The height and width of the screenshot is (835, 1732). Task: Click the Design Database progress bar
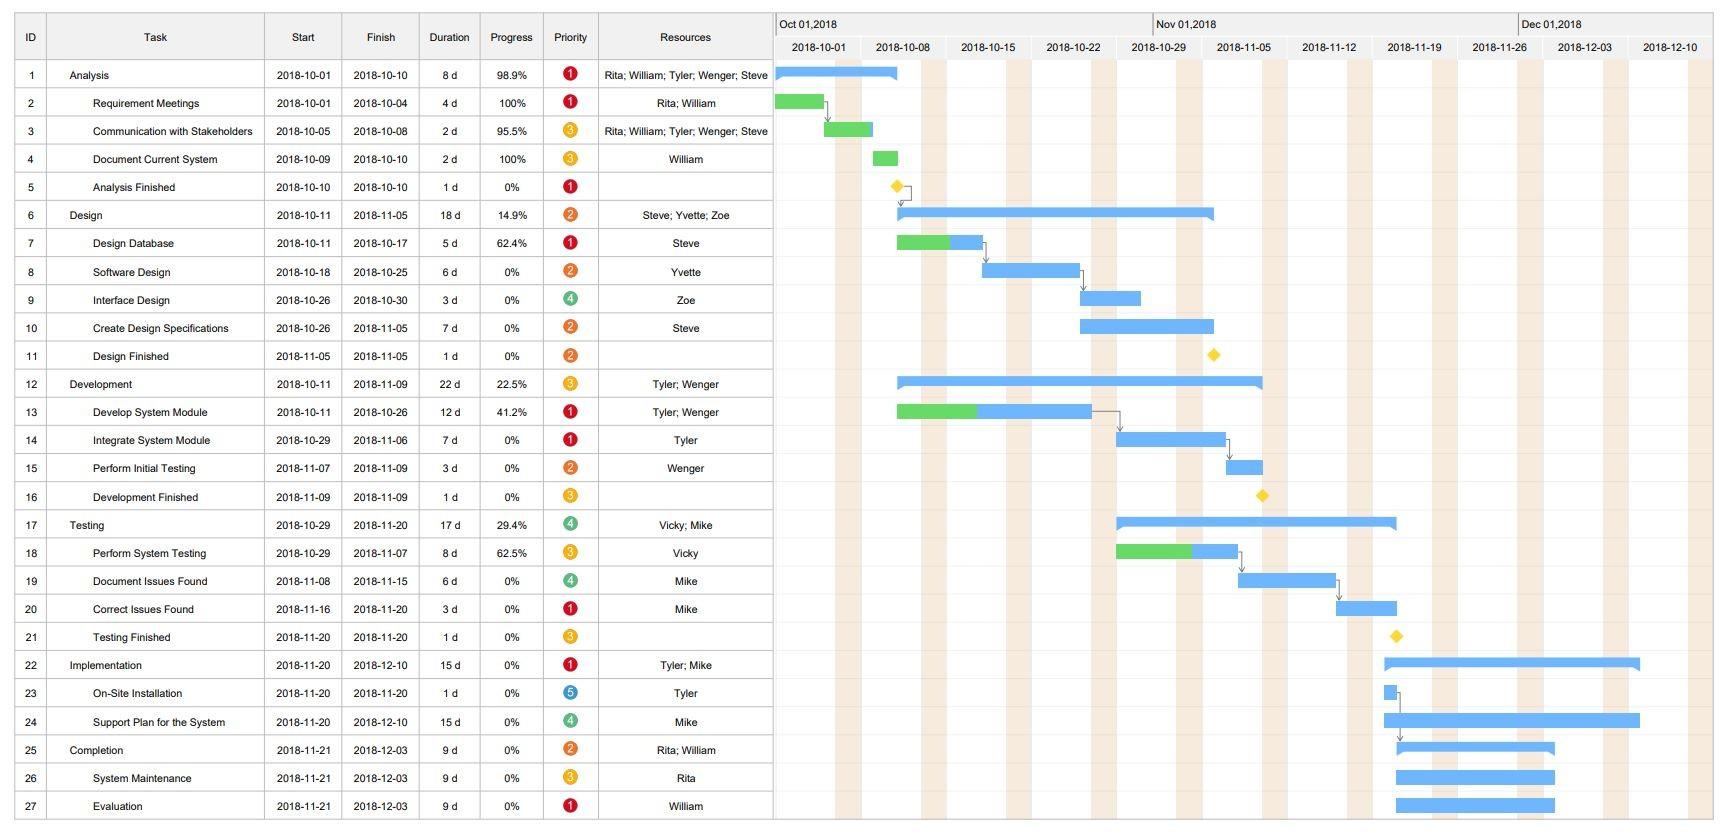tap(923, 243)
